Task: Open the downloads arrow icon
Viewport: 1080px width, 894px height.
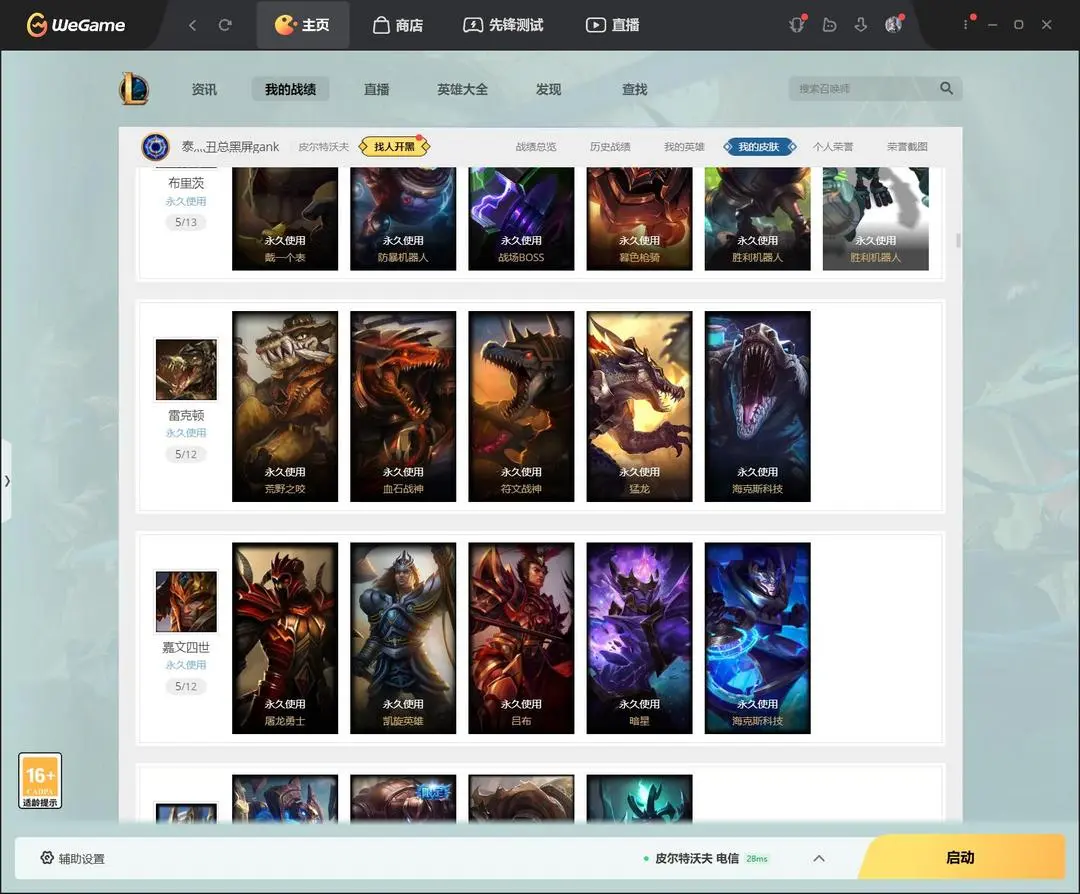Action: coord(861,25)
